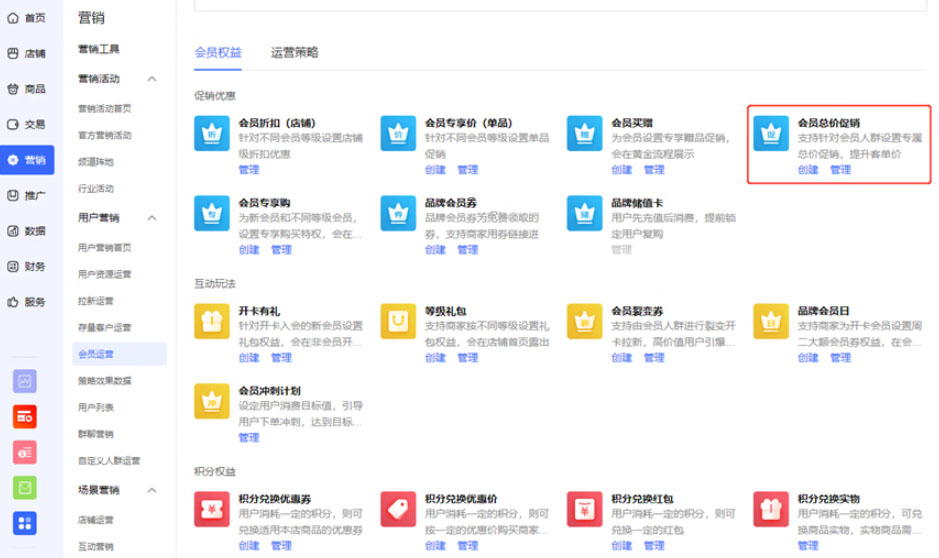This screenshot has width=939, height=558.
Task: Open 群聊营销 submenu item
Action: coord(96,434)
